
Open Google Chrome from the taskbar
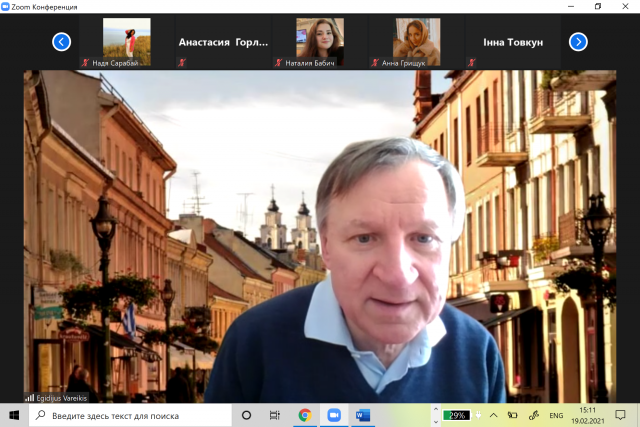[305, 415]
